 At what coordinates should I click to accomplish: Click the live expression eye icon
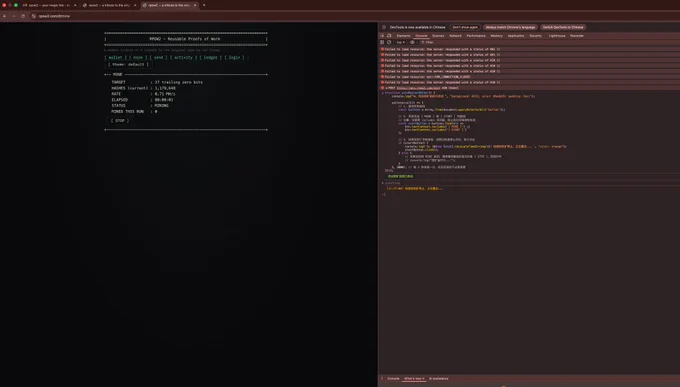pos(412,43)
